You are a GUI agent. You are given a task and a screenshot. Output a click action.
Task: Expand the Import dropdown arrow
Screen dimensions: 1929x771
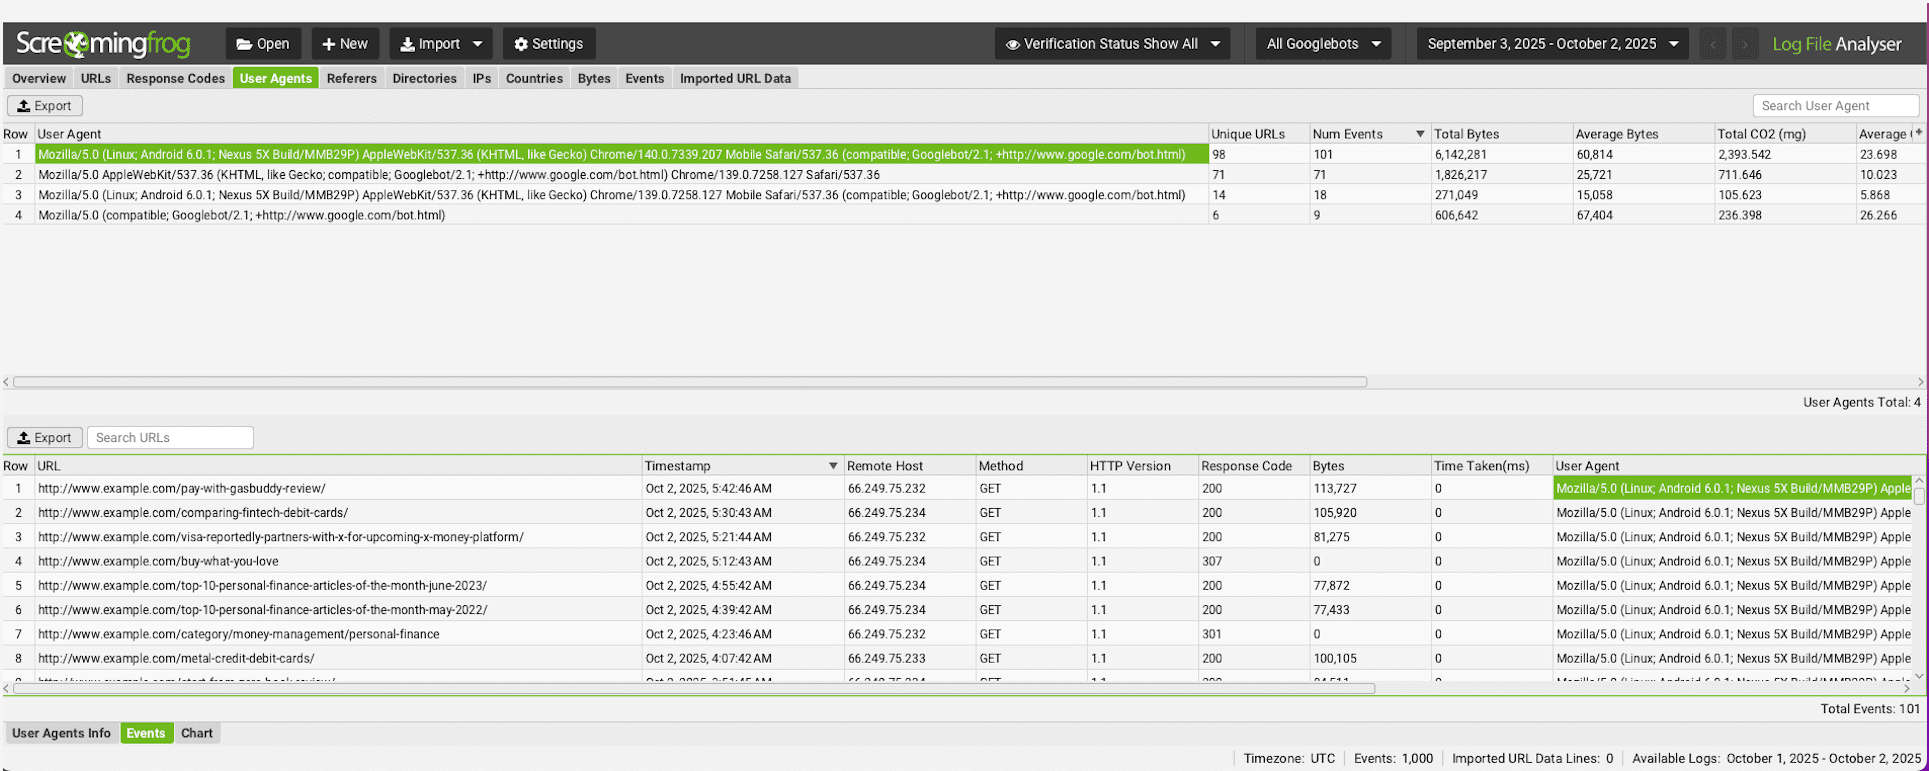(x=477, y=44)
